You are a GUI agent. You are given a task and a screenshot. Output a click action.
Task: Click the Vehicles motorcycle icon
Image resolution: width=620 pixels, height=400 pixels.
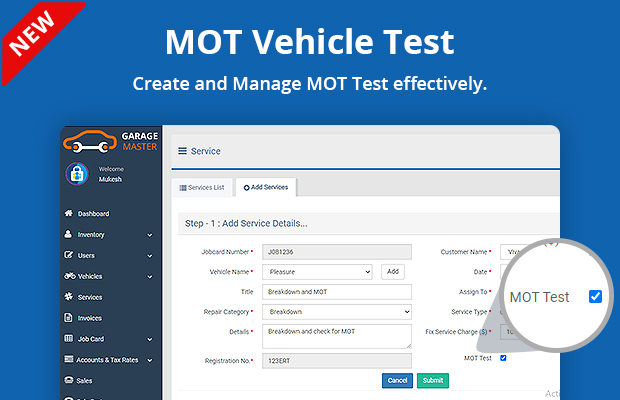pos(68,276)
